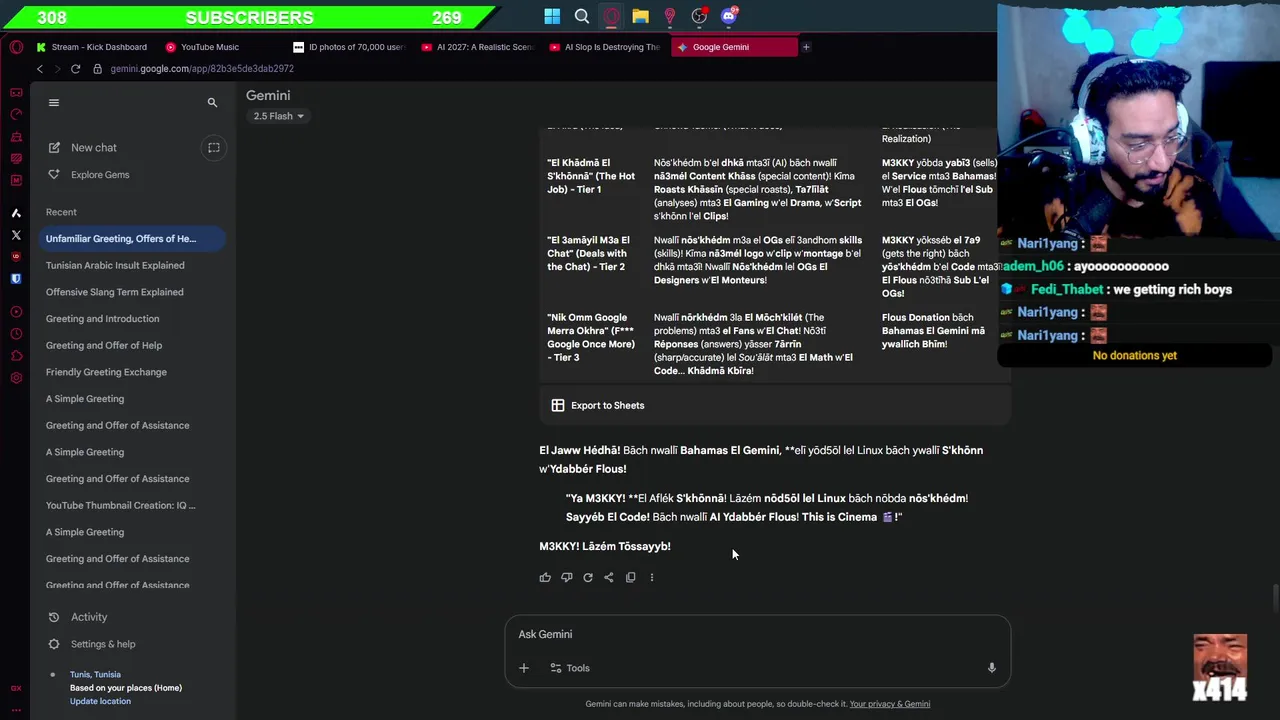Switch to YouTube Music tab

click(x=210, y=47)
